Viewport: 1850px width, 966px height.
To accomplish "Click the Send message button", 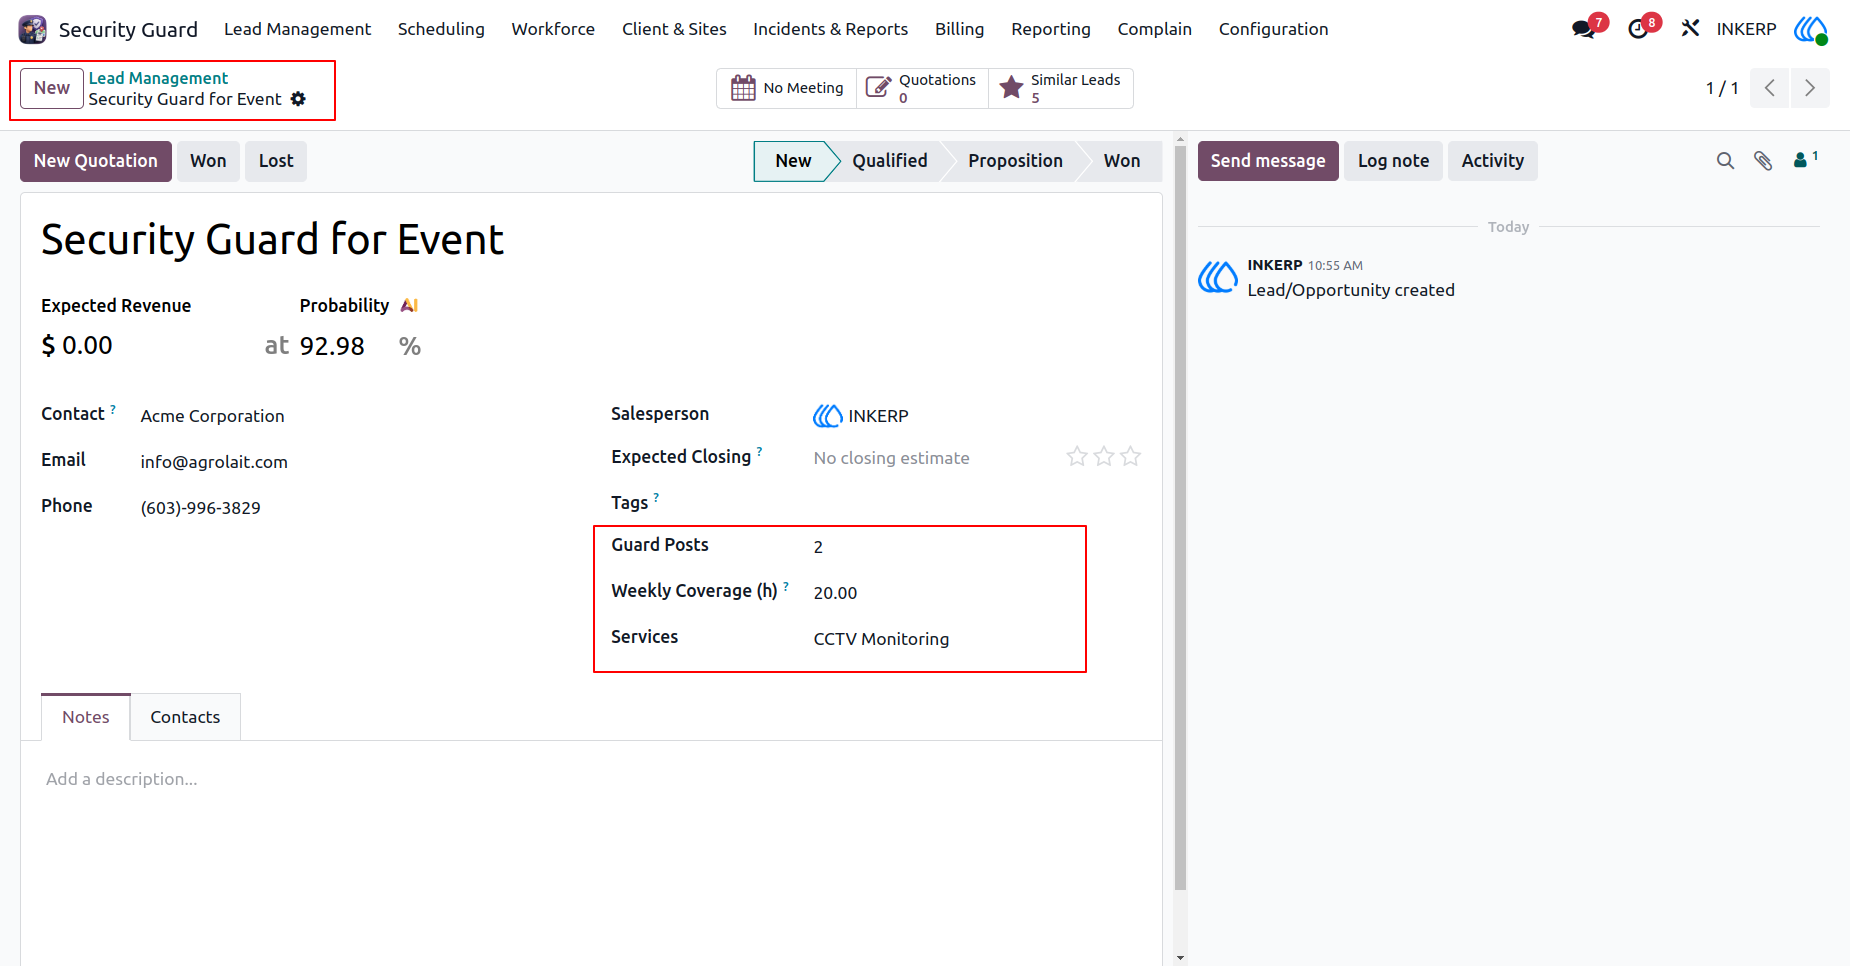I will coord(1268,161).
